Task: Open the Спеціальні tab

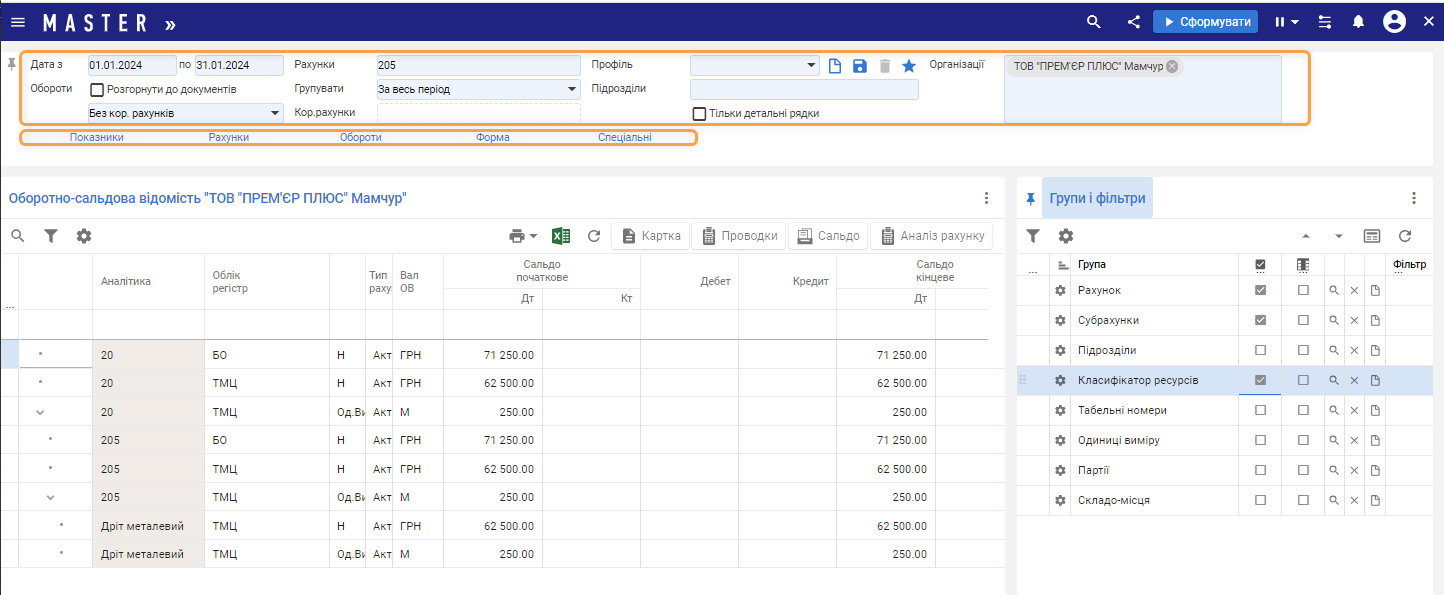Action: tap(625, 137)
